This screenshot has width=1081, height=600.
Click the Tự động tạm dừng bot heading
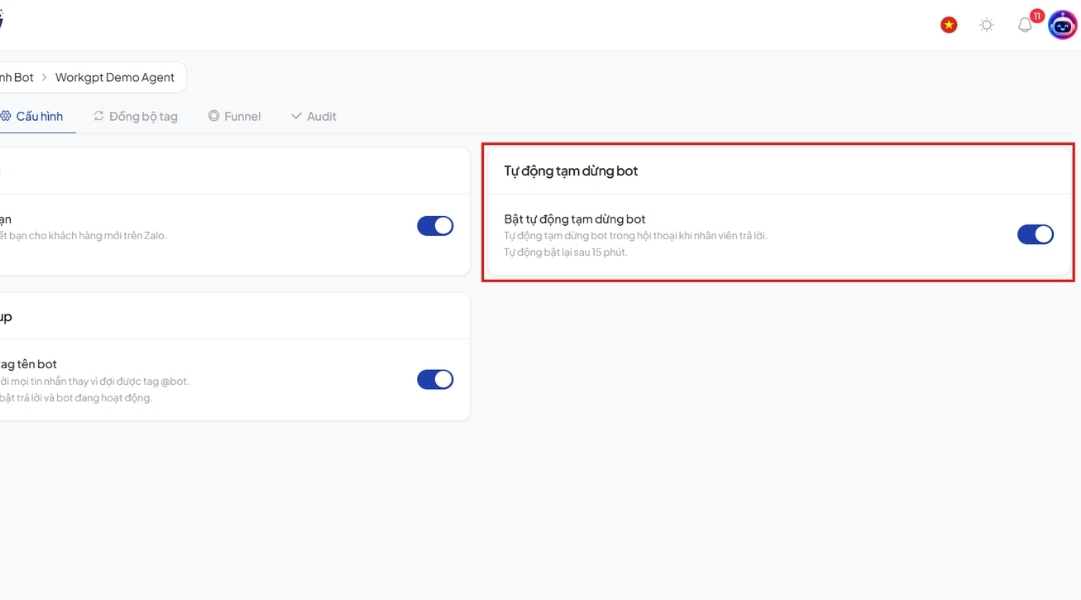click(571, 171)
